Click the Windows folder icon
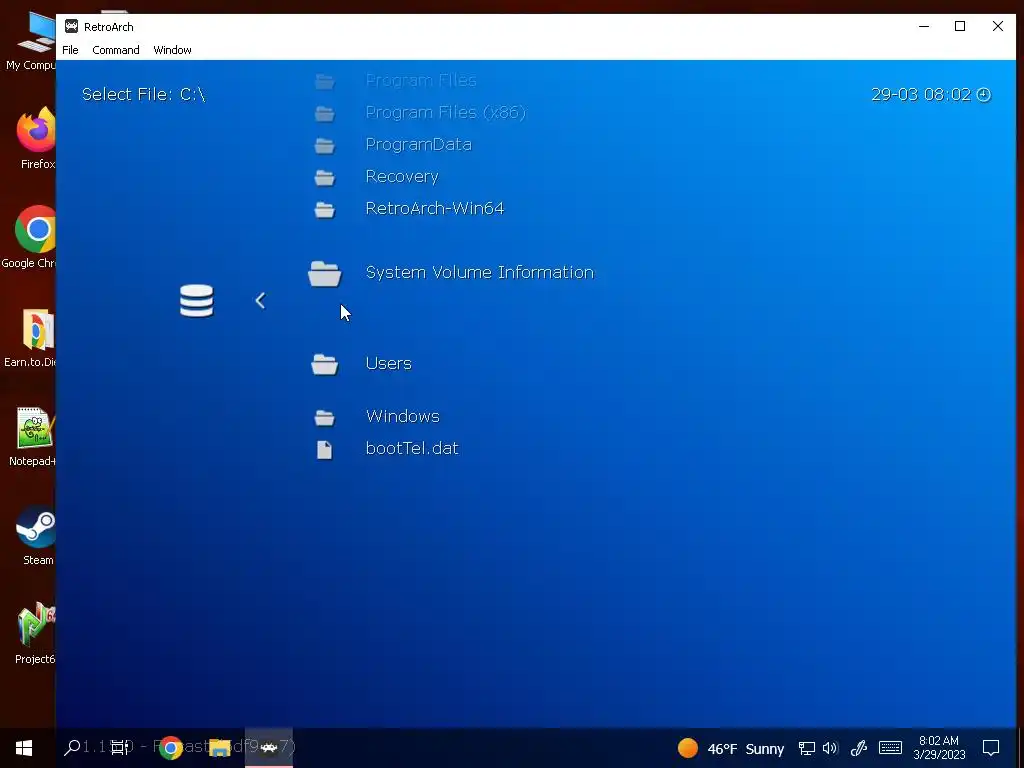The height and width of the screenshot is (768, 1024). 325,417
